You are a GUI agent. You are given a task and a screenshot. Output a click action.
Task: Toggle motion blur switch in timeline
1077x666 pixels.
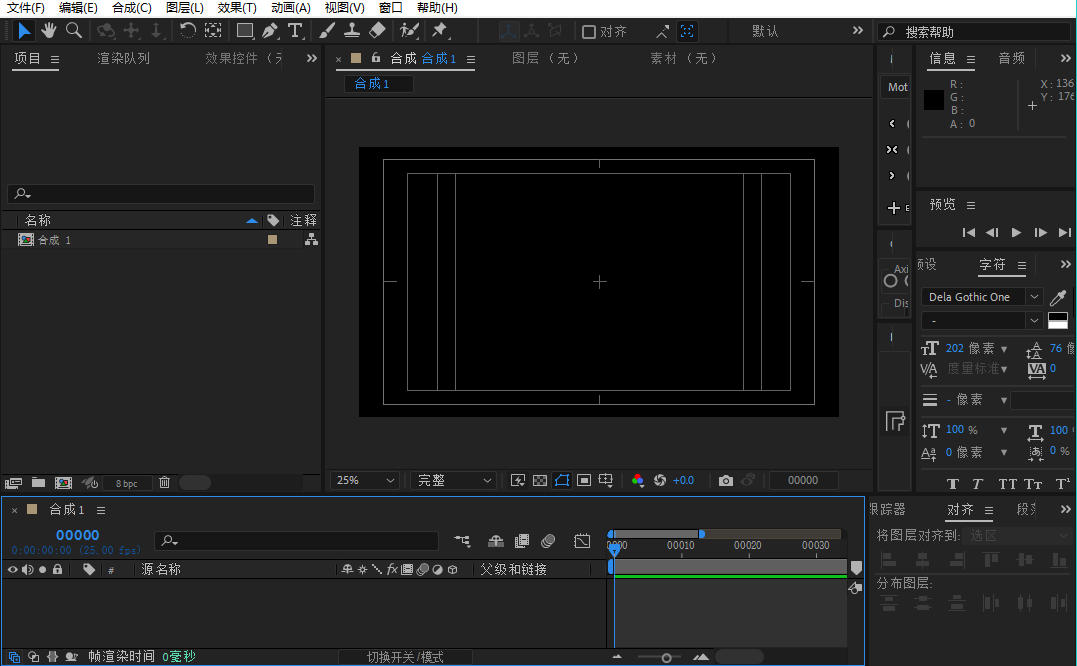548,541
